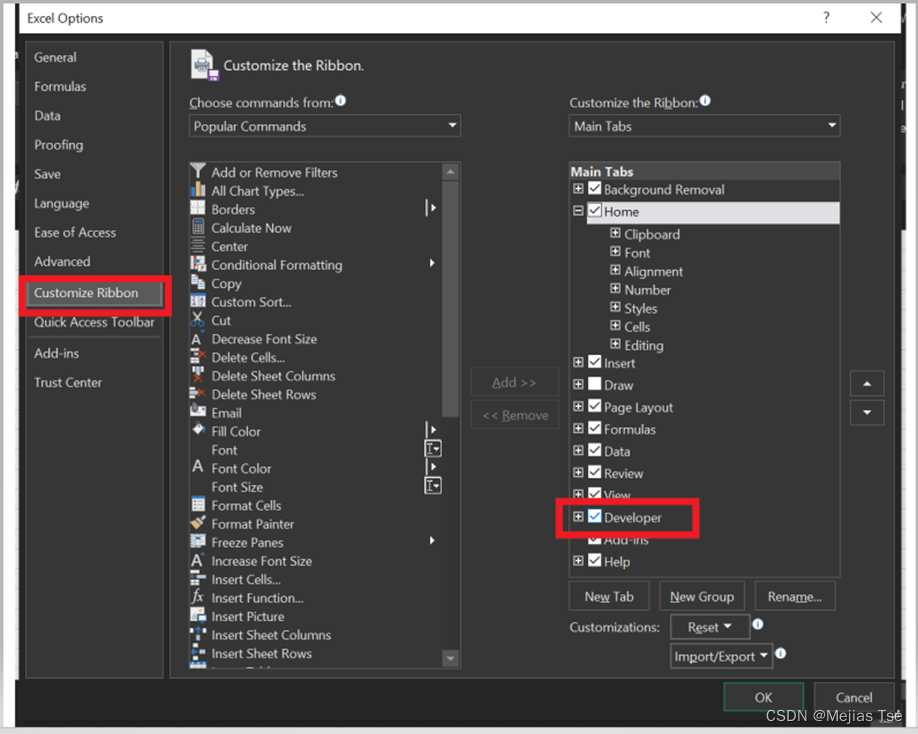Uncheck the Data tab checkbox
918x734 pixels.
tap(595, 450)
